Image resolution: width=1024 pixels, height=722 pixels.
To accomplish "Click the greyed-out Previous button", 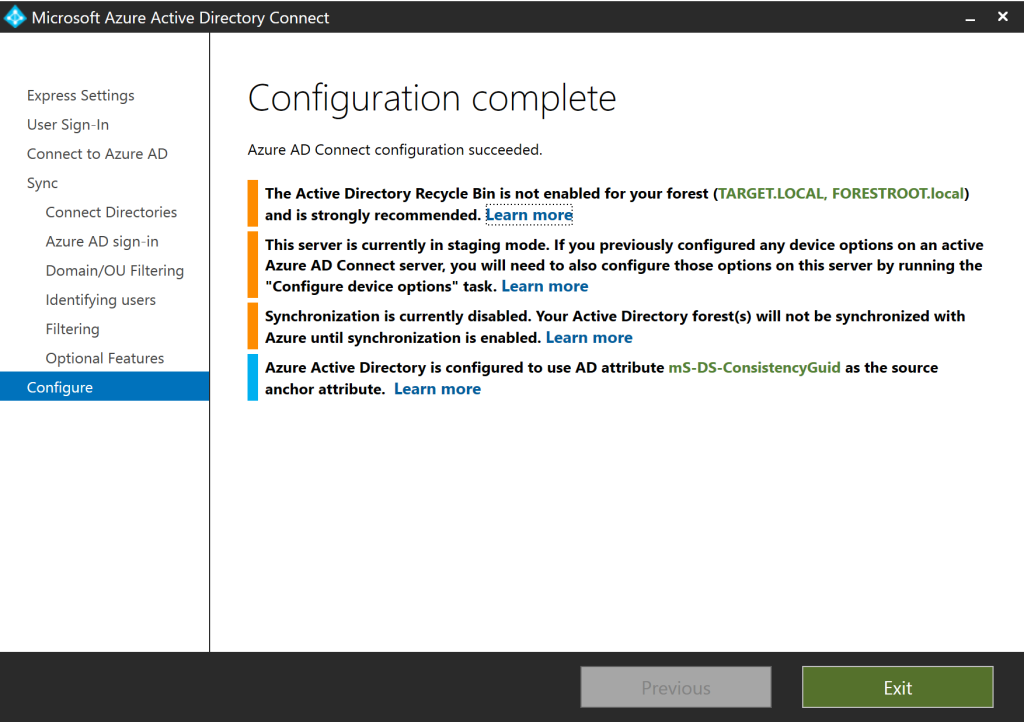I will [676, 687].
